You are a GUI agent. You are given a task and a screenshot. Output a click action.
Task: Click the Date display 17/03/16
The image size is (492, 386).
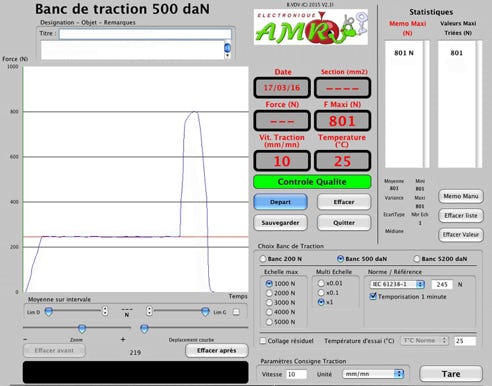click(282, 88)
